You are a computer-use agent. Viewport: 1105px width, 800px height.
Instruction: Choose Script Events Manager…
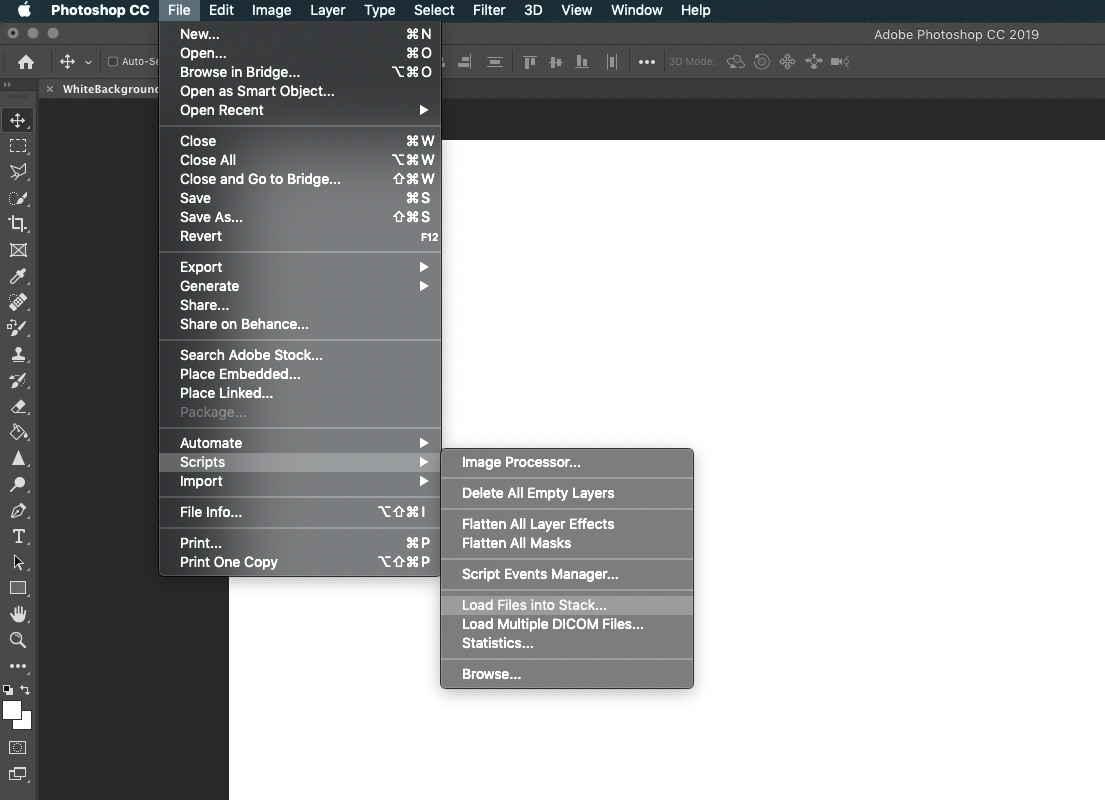(567, 574)
